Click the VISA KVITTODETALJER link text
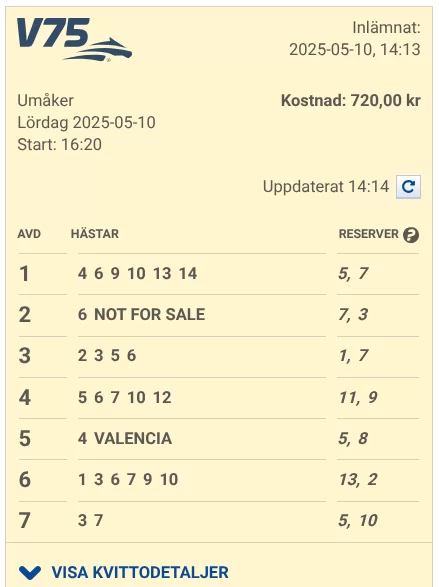 tap(140, 572)
